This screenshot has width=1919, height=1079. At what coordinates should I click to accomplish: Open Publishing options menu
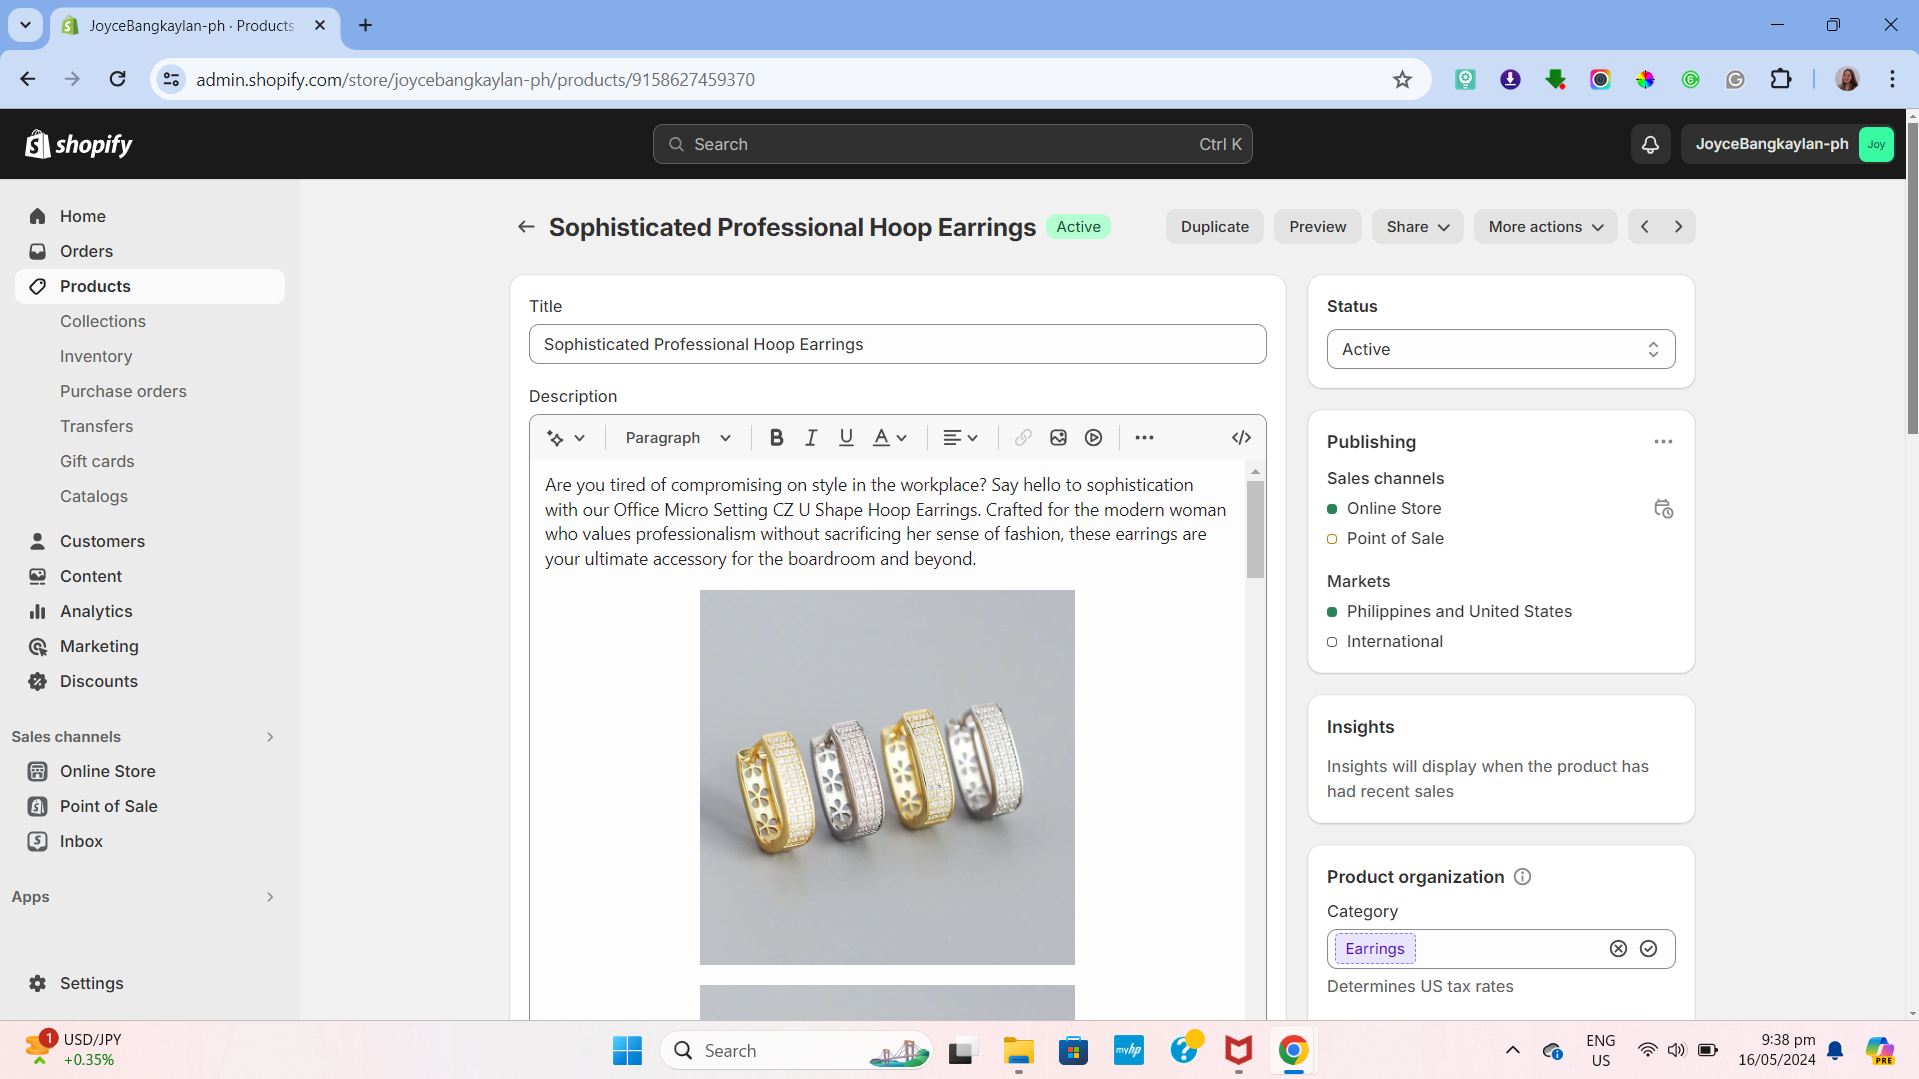click(x=1663, y=442)
